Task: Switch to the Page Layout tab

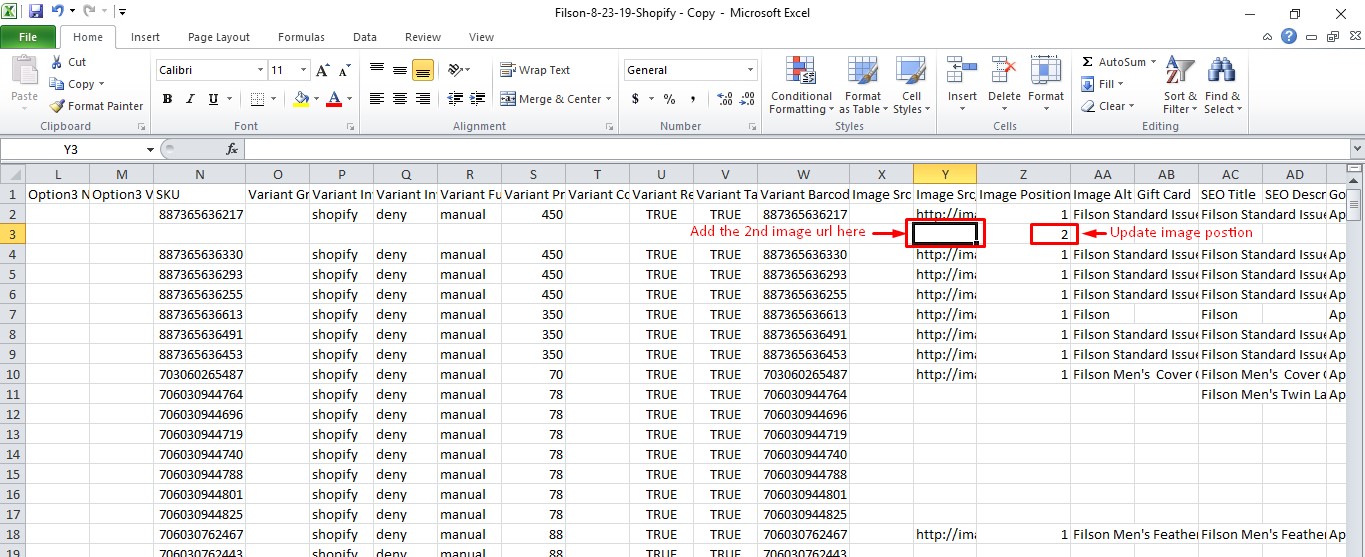Action: [x=219, y=37]
